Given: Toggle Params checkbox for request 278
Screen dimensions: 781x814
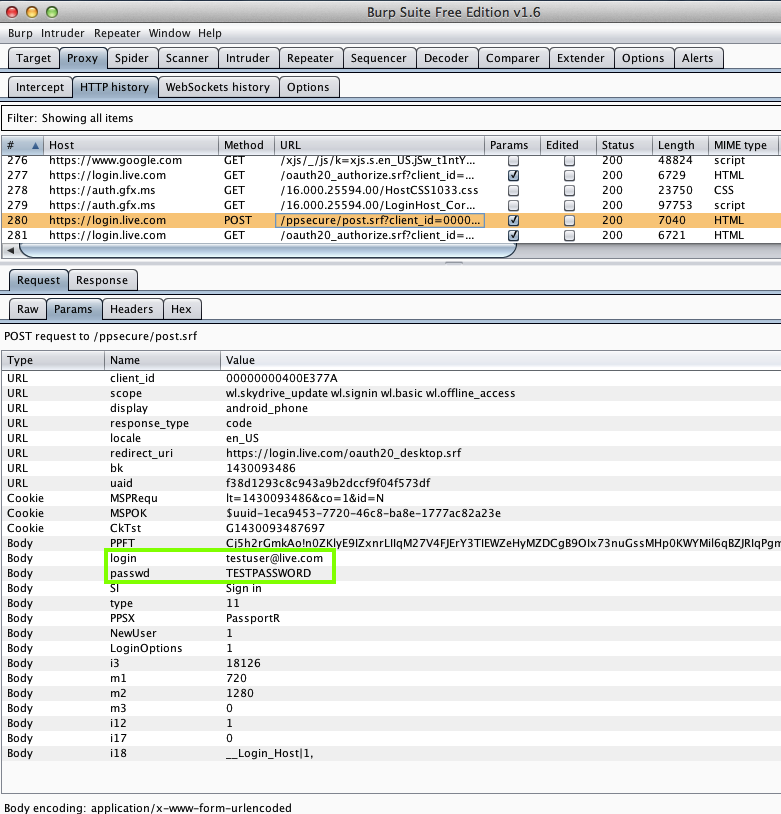Looking at the screenshot, I should [513, 190].
